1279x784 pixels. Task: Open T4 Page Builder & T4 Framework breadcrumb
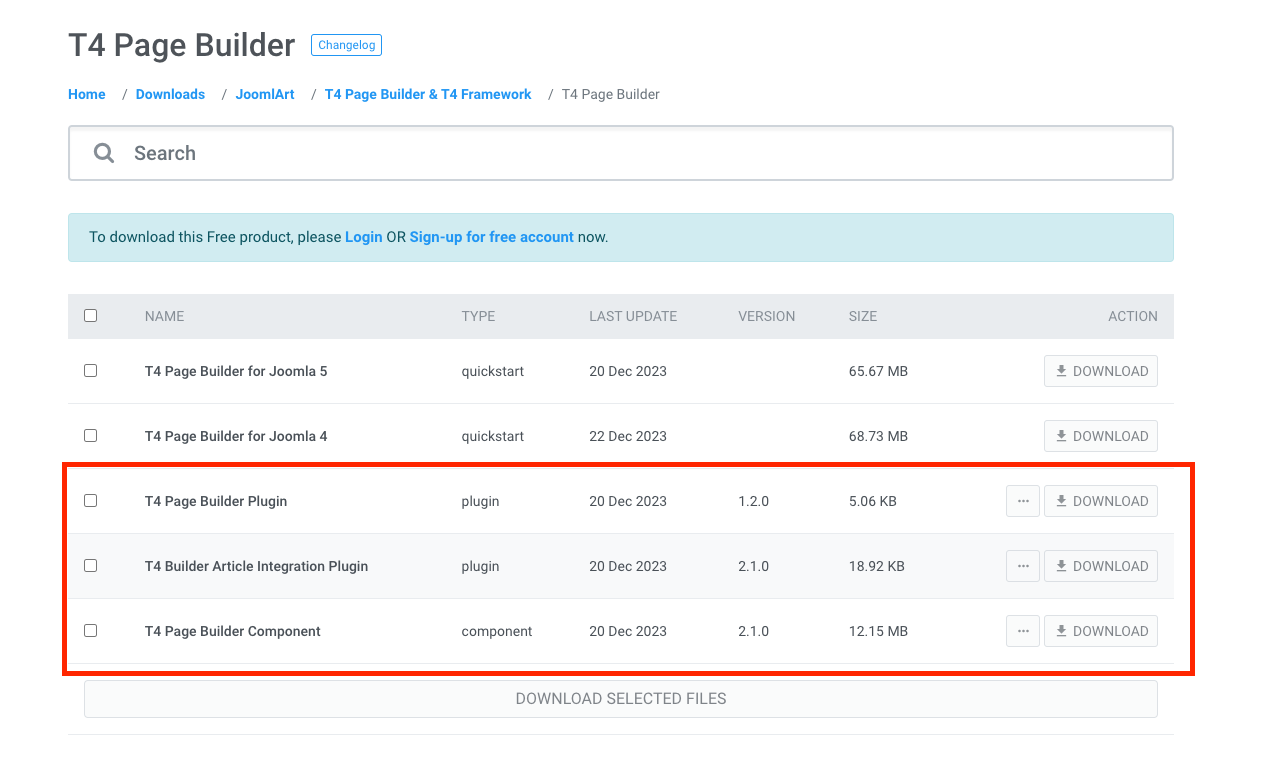coord(428,94)
